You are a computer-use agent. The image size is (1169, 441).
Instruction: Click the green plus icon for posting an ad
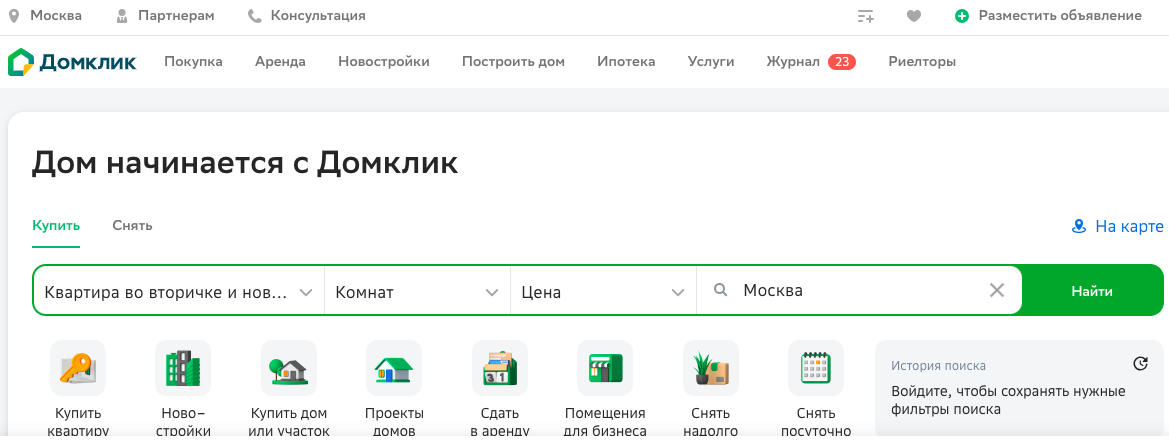tap(962, 16)
